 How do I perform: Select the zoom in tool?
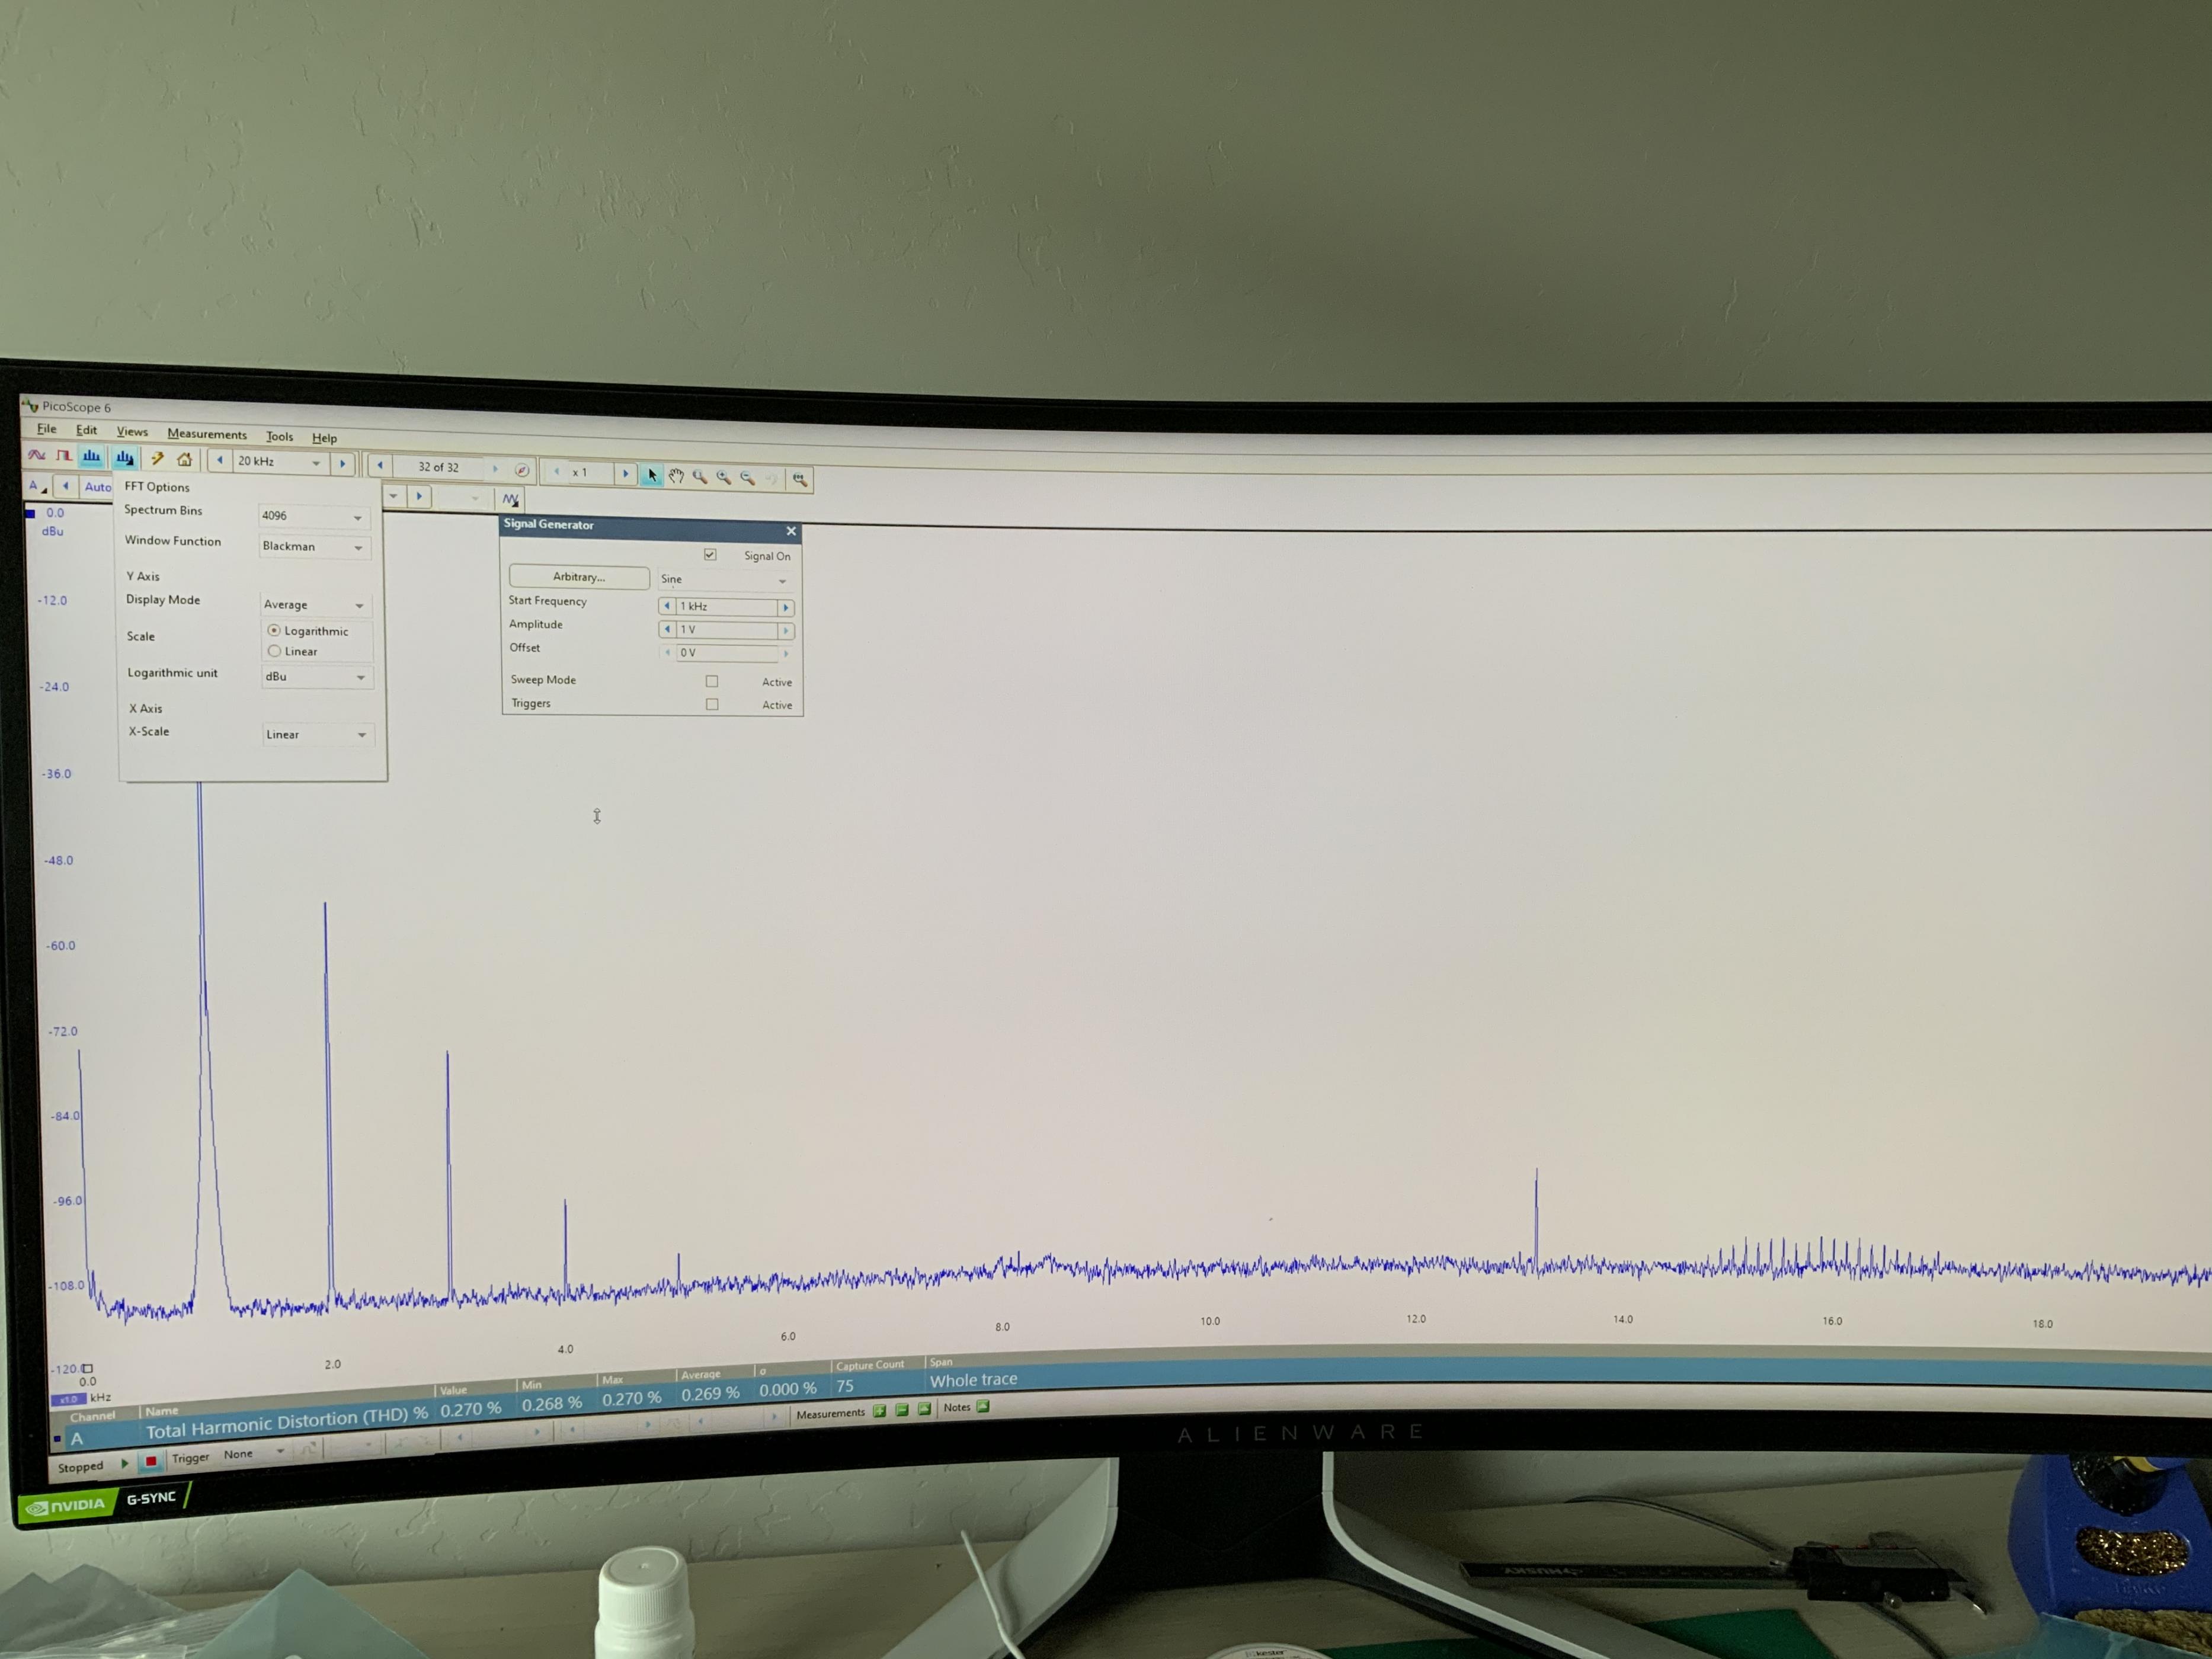pyautogui.click(x=724, y=477)
